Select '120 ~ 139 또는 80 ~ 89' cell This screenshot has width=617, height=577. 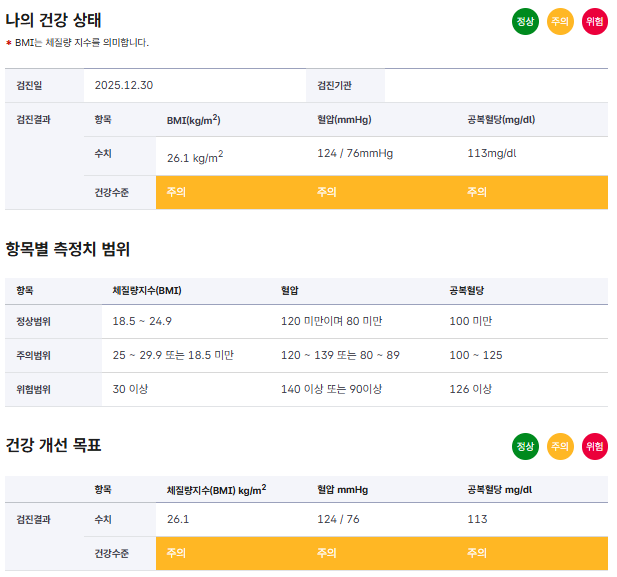(x=340, y=355)
